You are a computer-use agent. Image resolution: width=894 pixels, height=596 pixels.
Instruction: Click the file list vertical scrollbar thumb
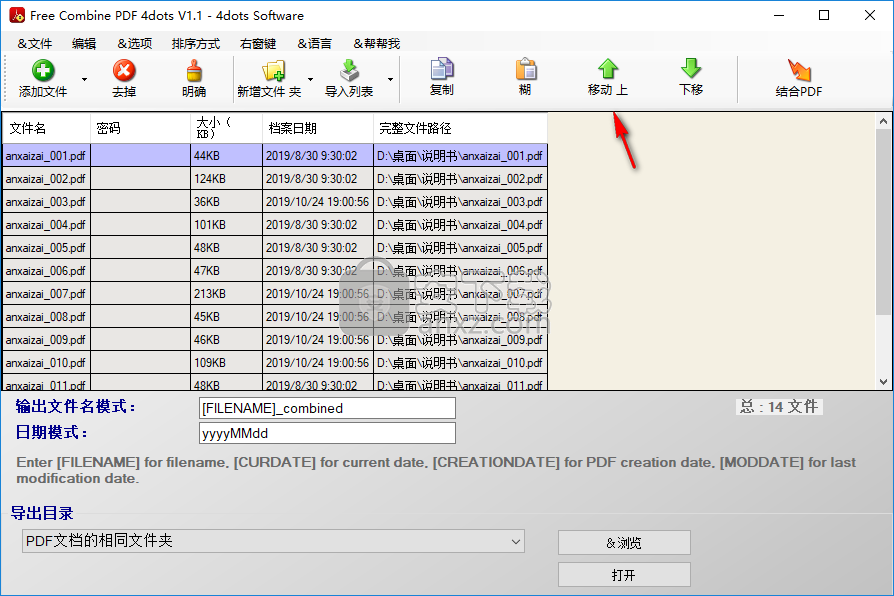point(883,222)
